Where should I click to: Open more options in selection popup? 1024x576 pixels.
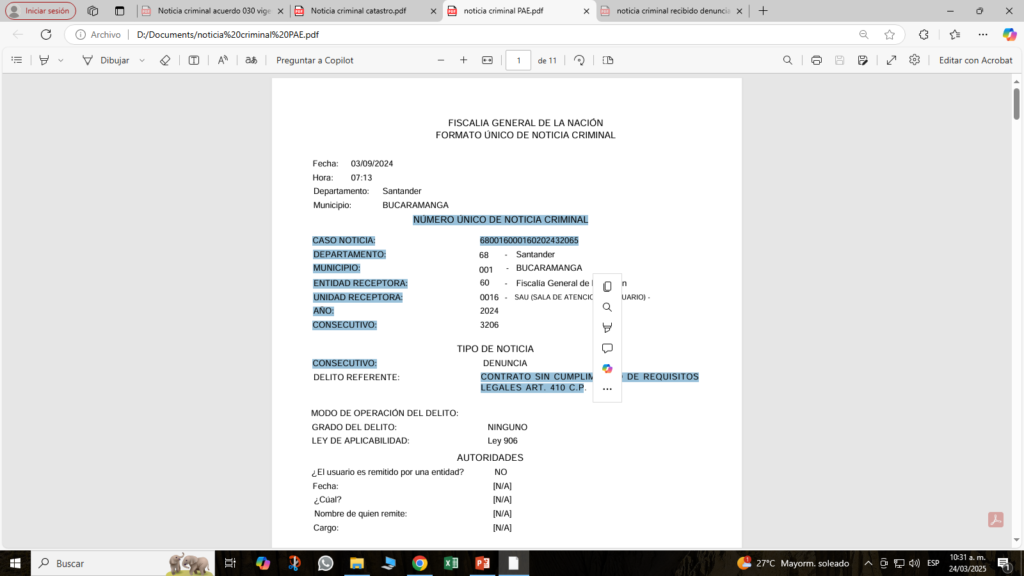pos(607,389)
